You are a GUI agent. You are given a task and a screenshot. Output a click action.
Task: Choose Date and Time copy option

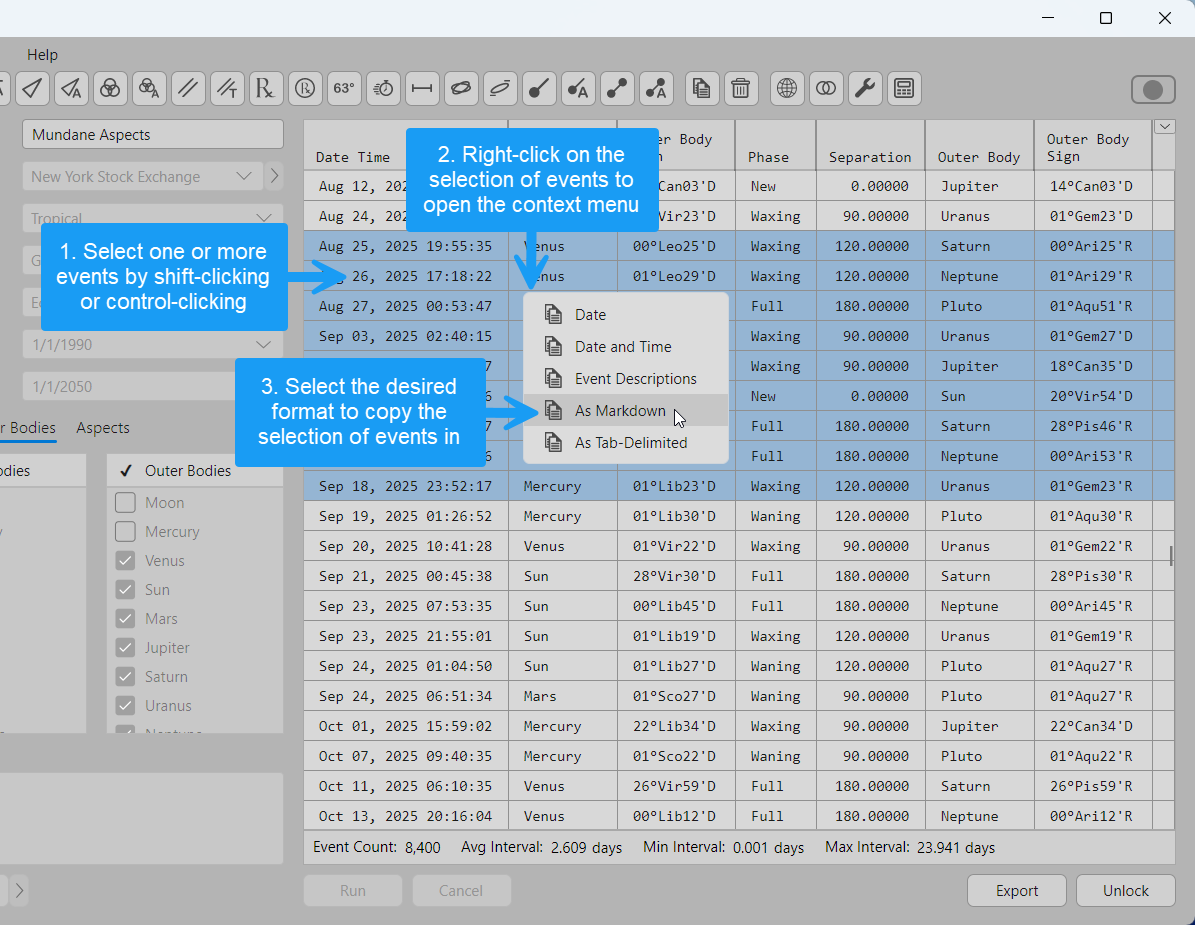(x=626, y=347)
